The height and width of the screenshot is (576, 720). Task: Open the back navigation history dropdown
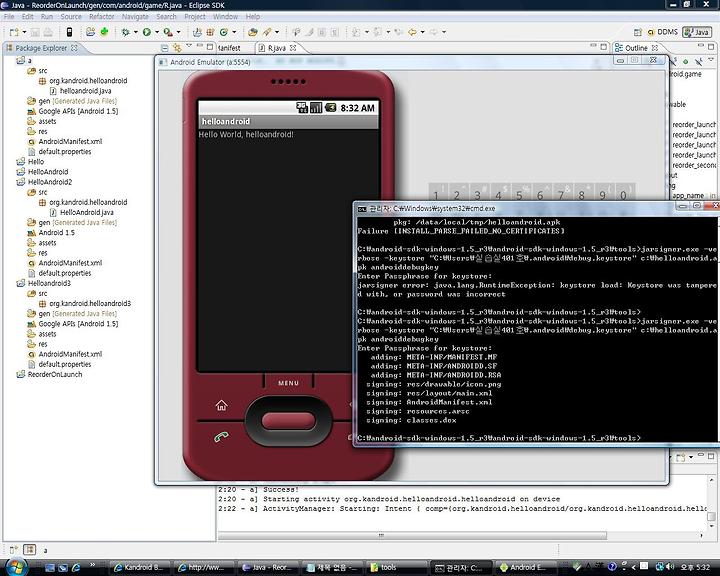(422, 32)
